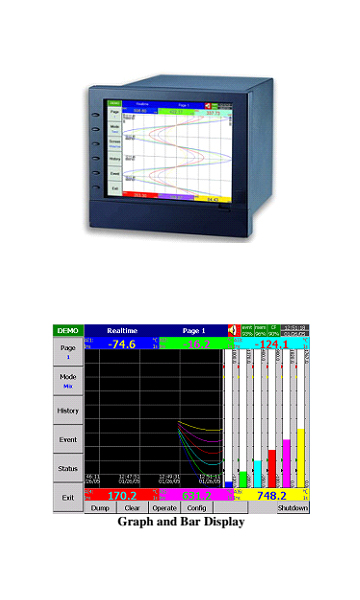Click the Dump button
The height and width of the screenshot is (600, 360).
coord(100,508)
